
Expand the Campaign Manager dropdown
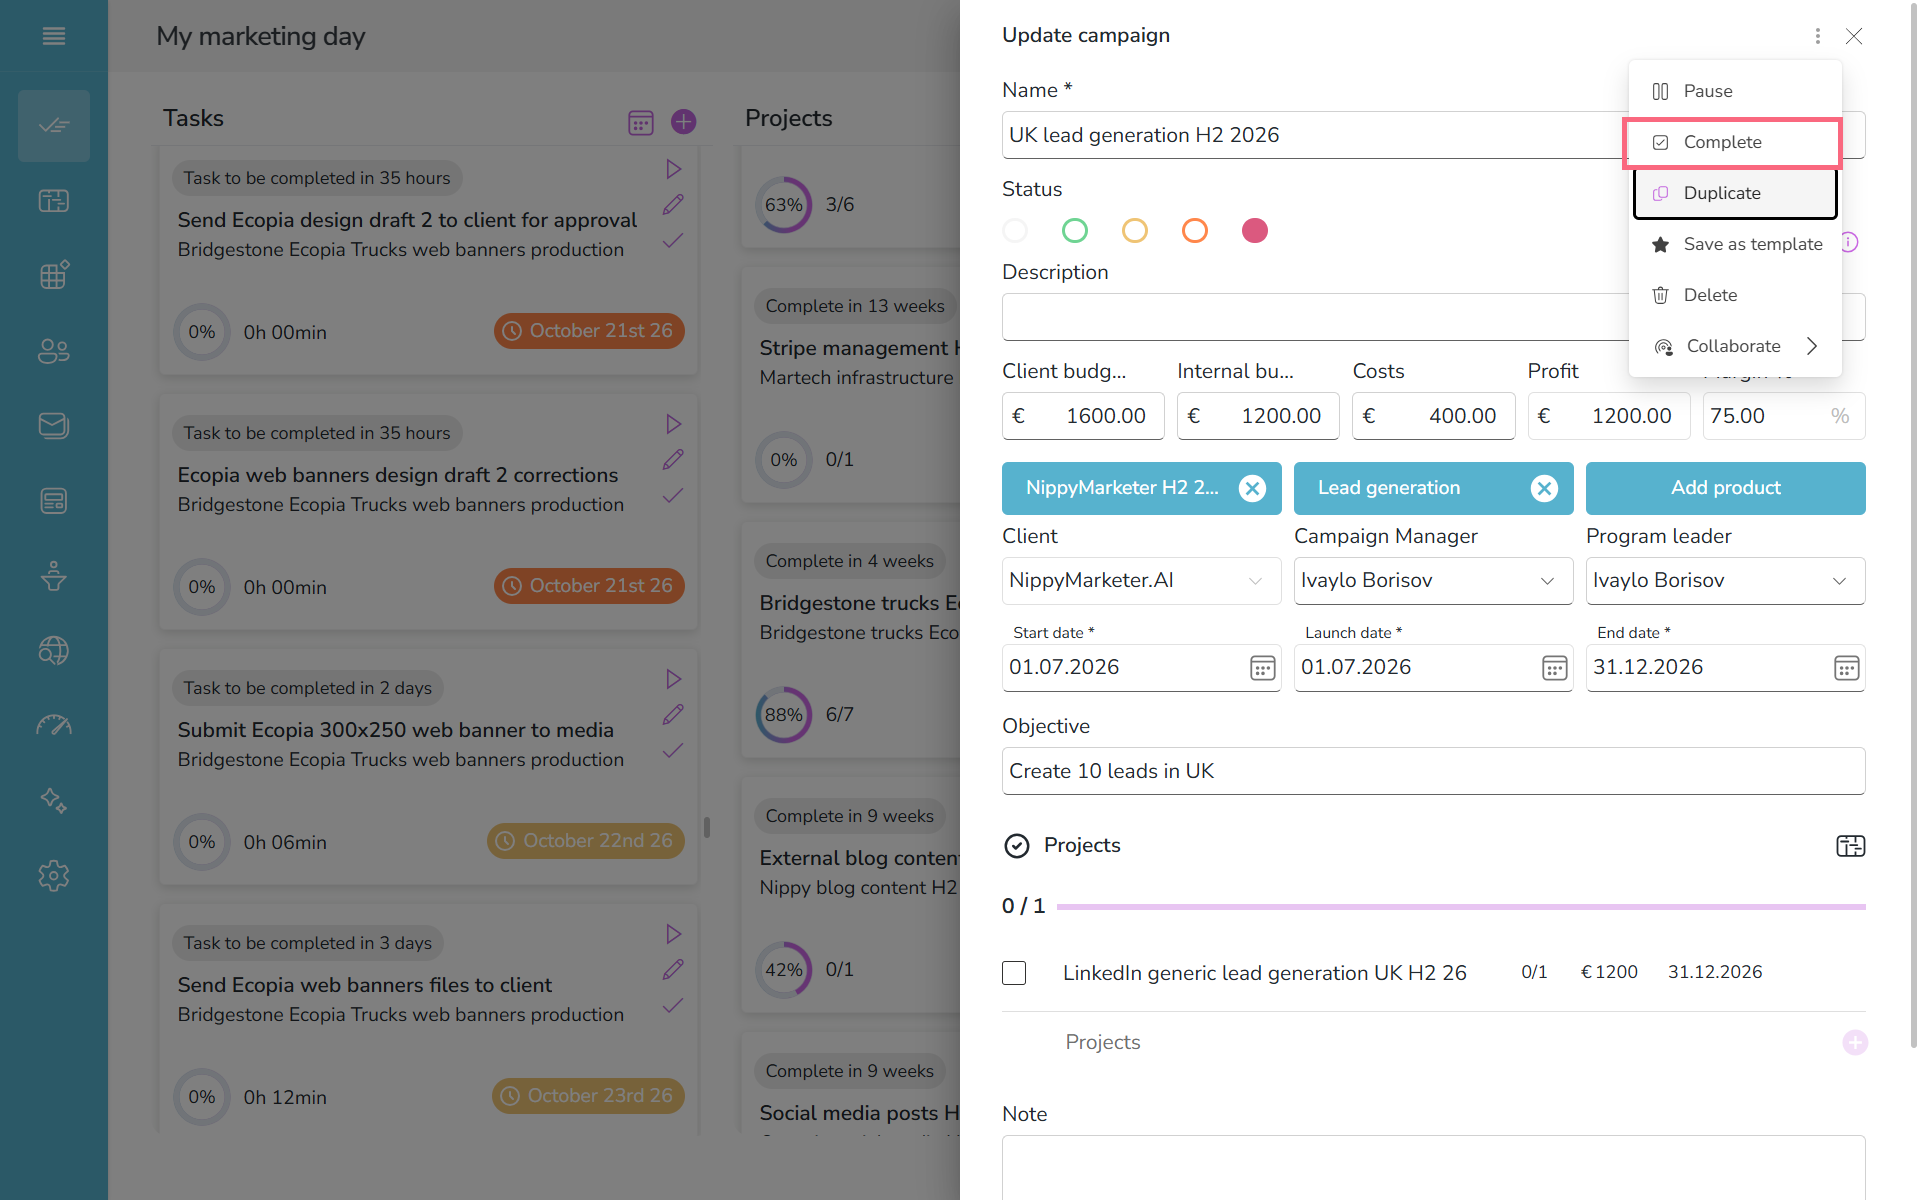point(1433,581)
